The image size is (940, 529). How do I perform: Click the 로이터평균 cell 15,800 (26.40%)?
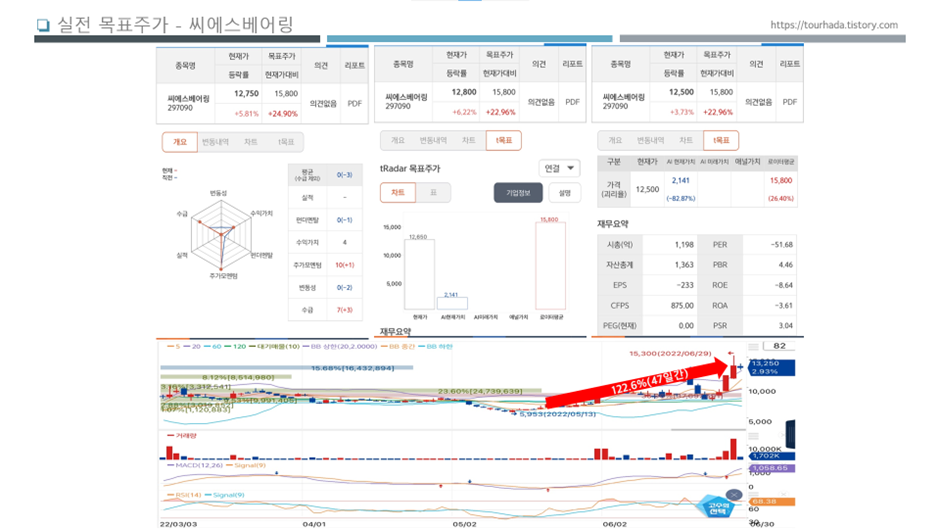click(781, 189)
